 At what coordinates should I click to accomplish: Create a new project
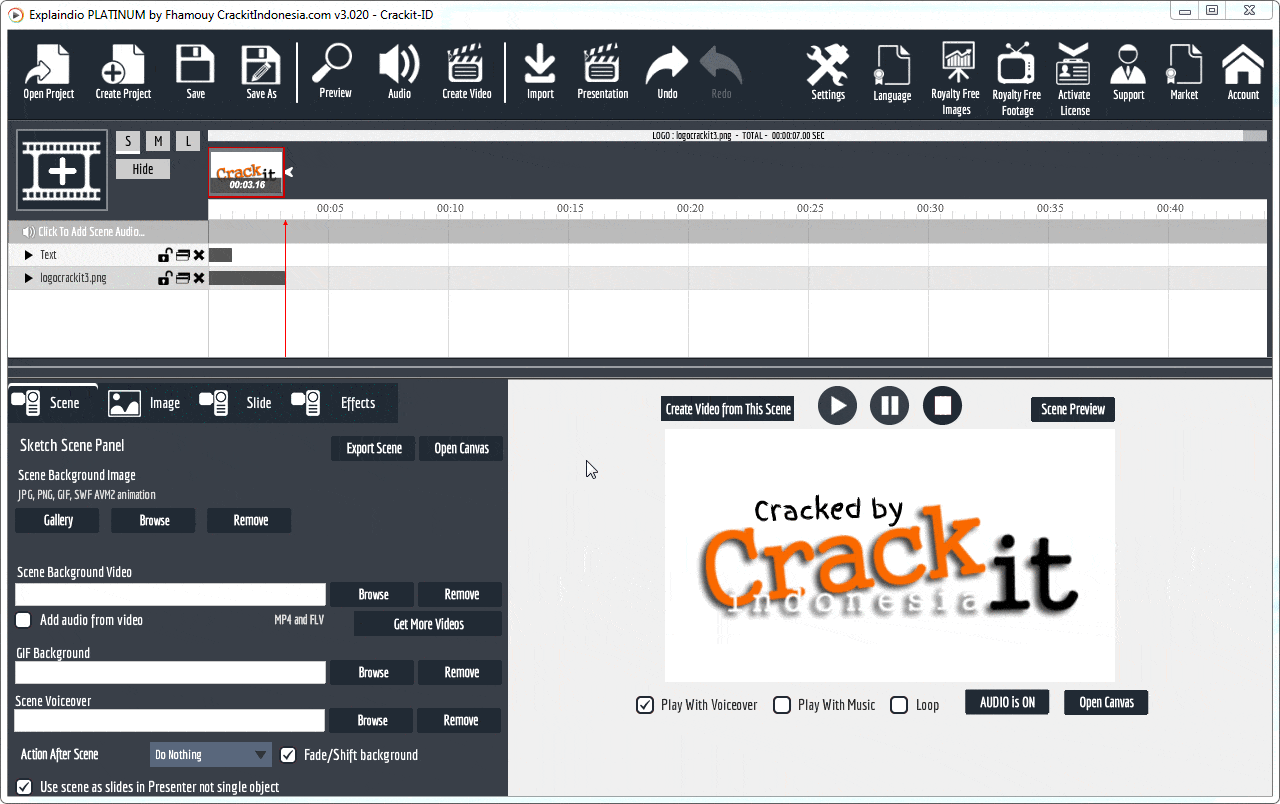click(123, 70)
